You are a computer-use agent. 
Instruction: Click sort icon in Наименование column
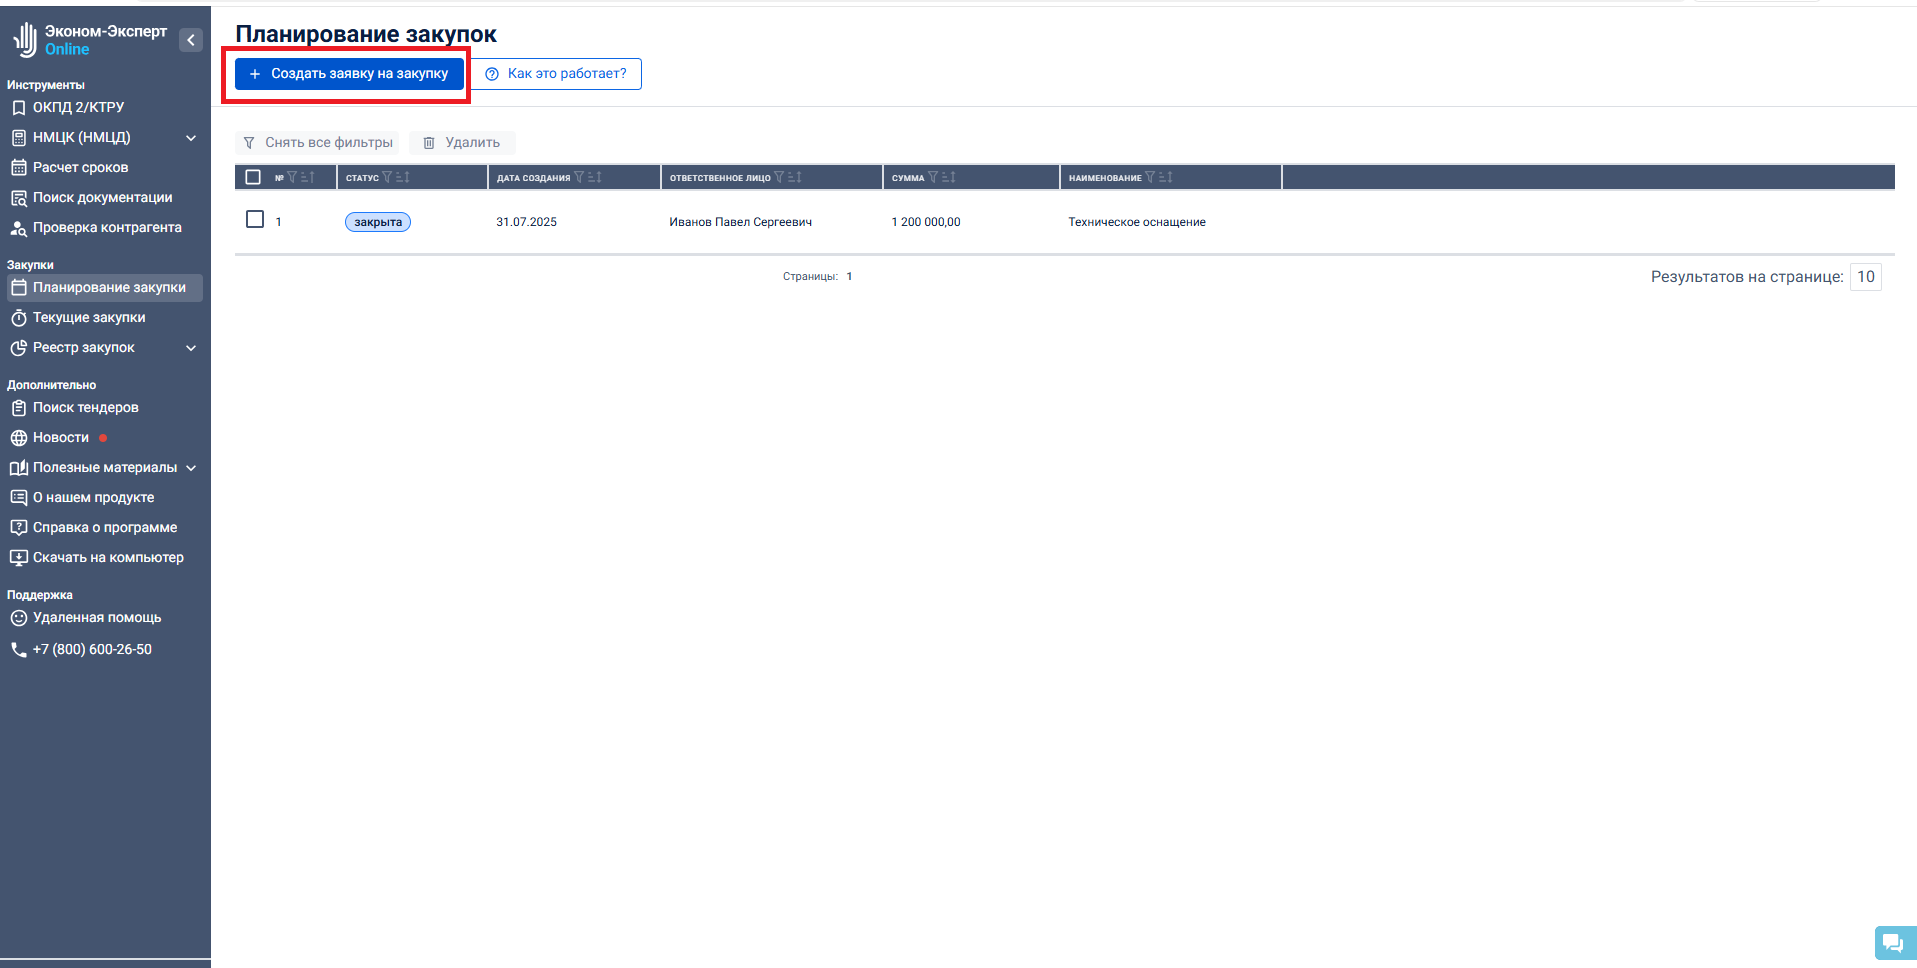pyautogui.click(x=1166, y=177)
